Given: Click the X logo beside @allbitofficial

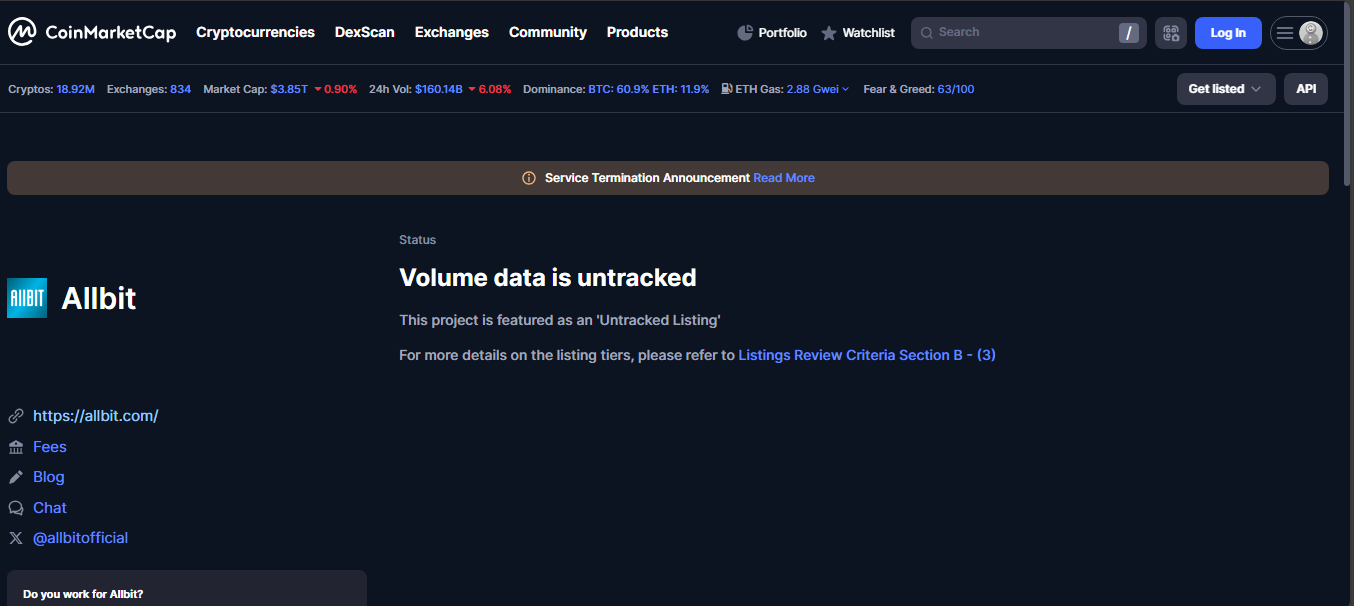Looking at the screenshot, I should 16,538.
